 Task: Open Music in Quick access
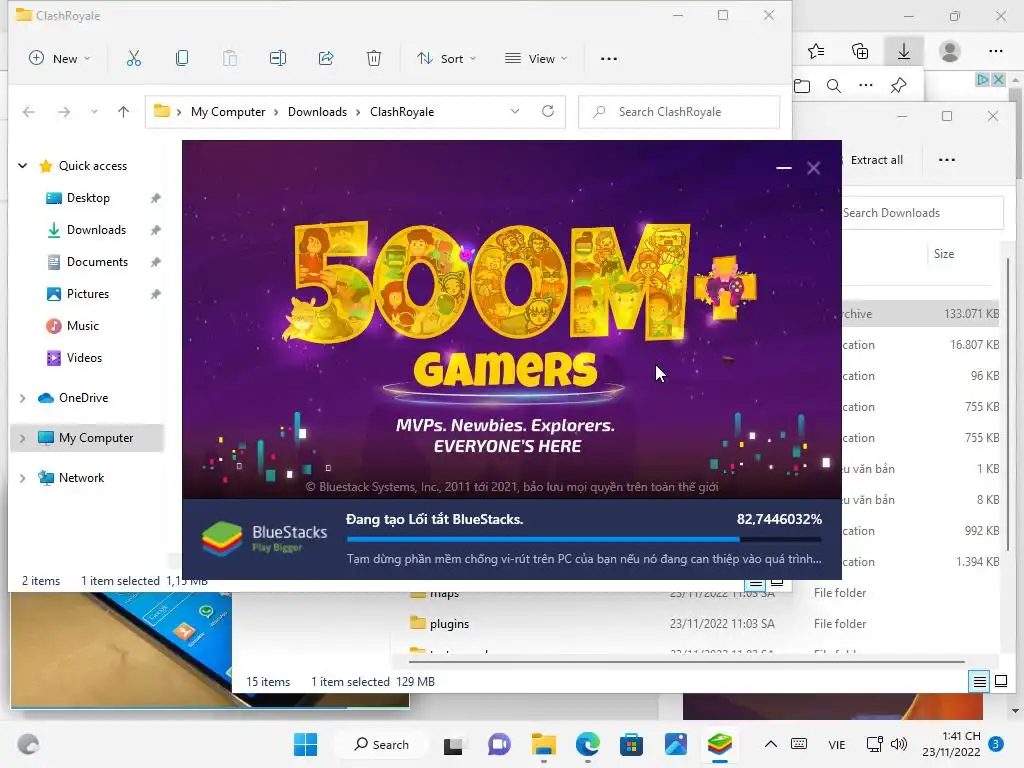point(82,326)
